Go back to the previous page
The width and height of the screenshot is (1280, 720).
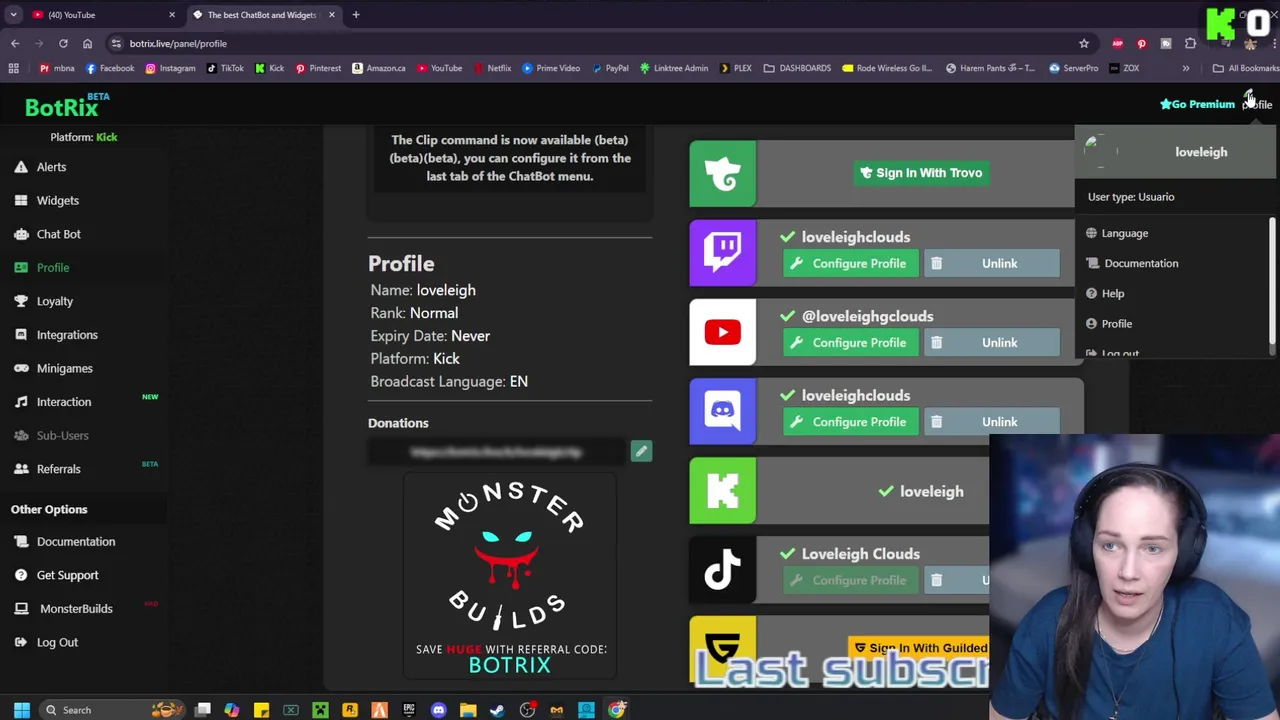pyautogui.click(x=15, y=43)
